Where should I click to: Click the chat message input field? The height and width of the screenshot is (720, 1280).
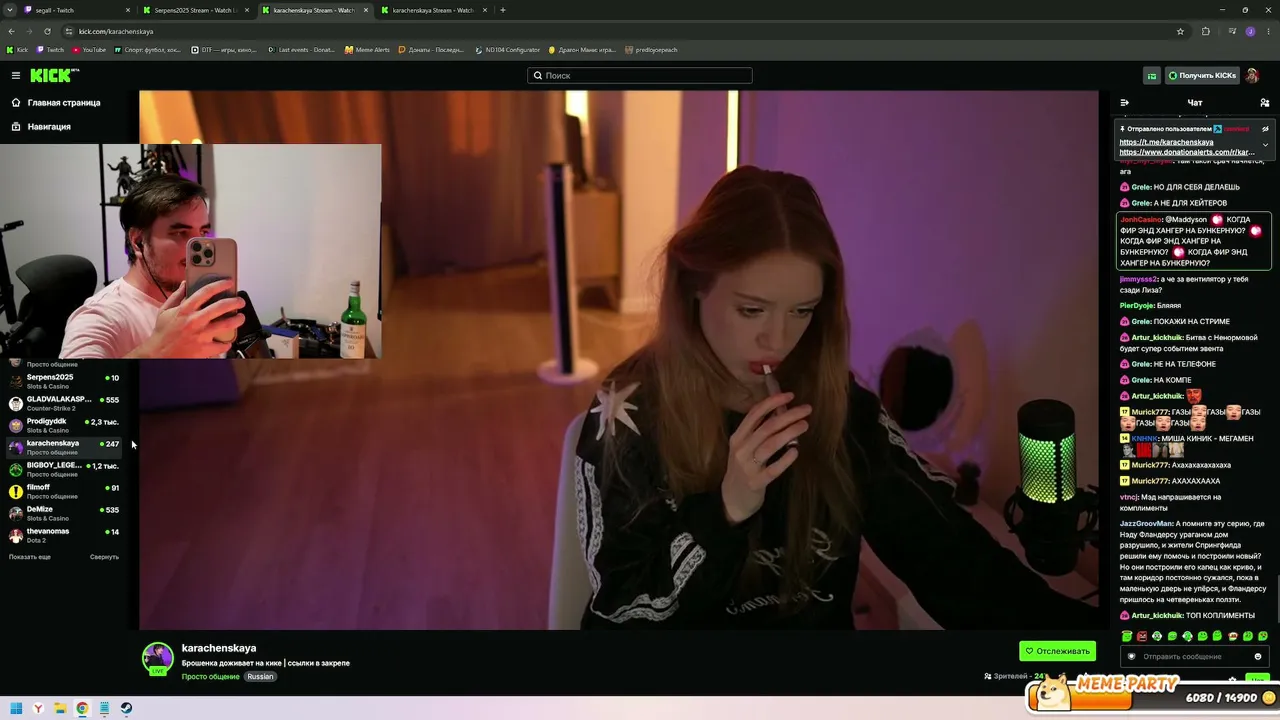point(1195,657)
